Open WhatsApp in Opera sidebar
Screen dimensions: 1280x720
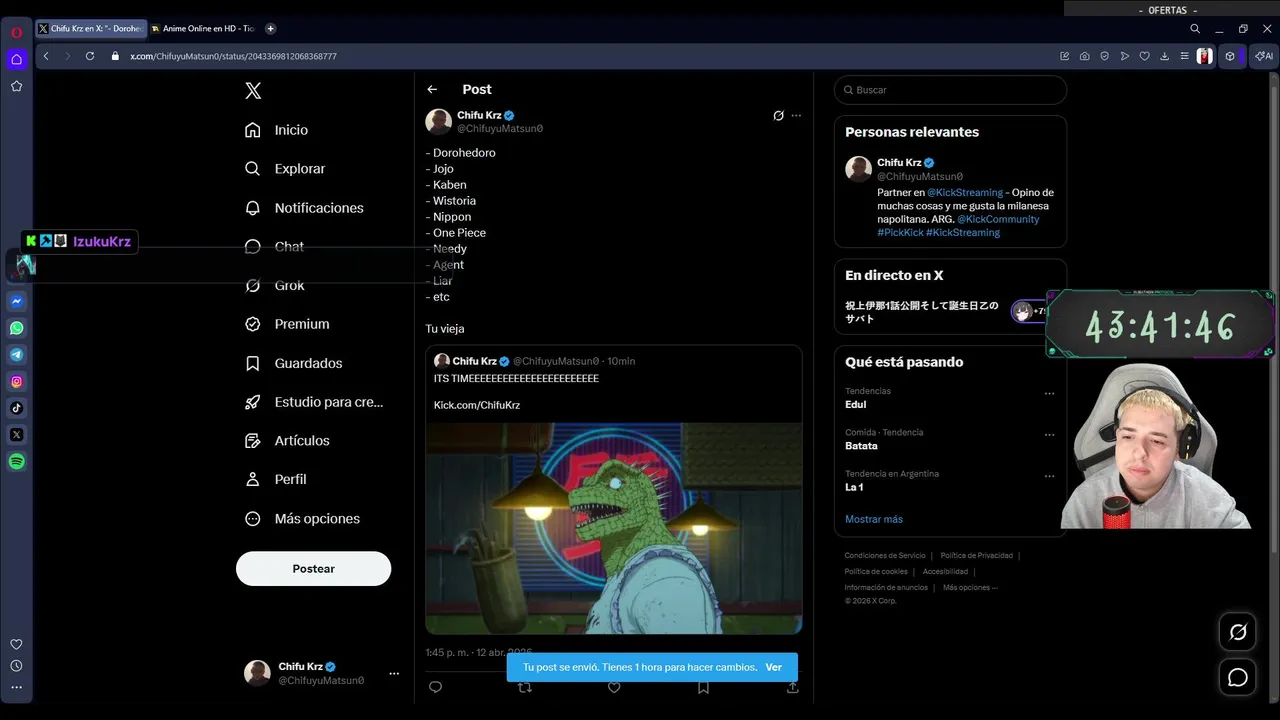coord(17,328)
